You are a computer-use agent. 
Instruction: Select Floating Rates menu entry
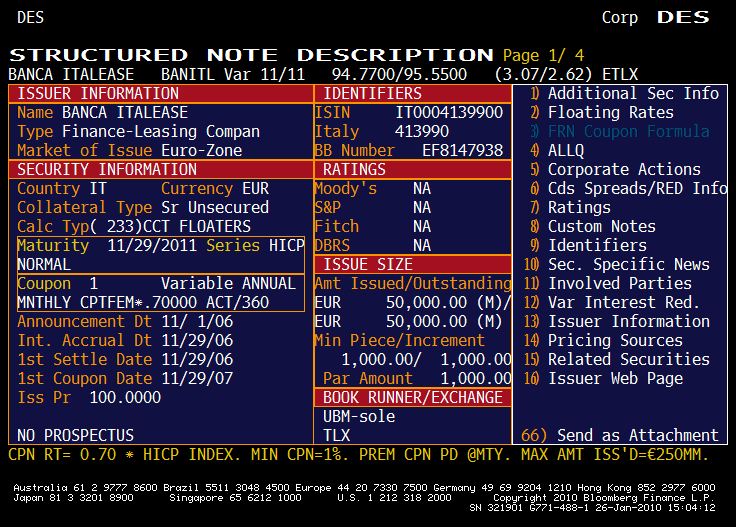coord(610,112)
